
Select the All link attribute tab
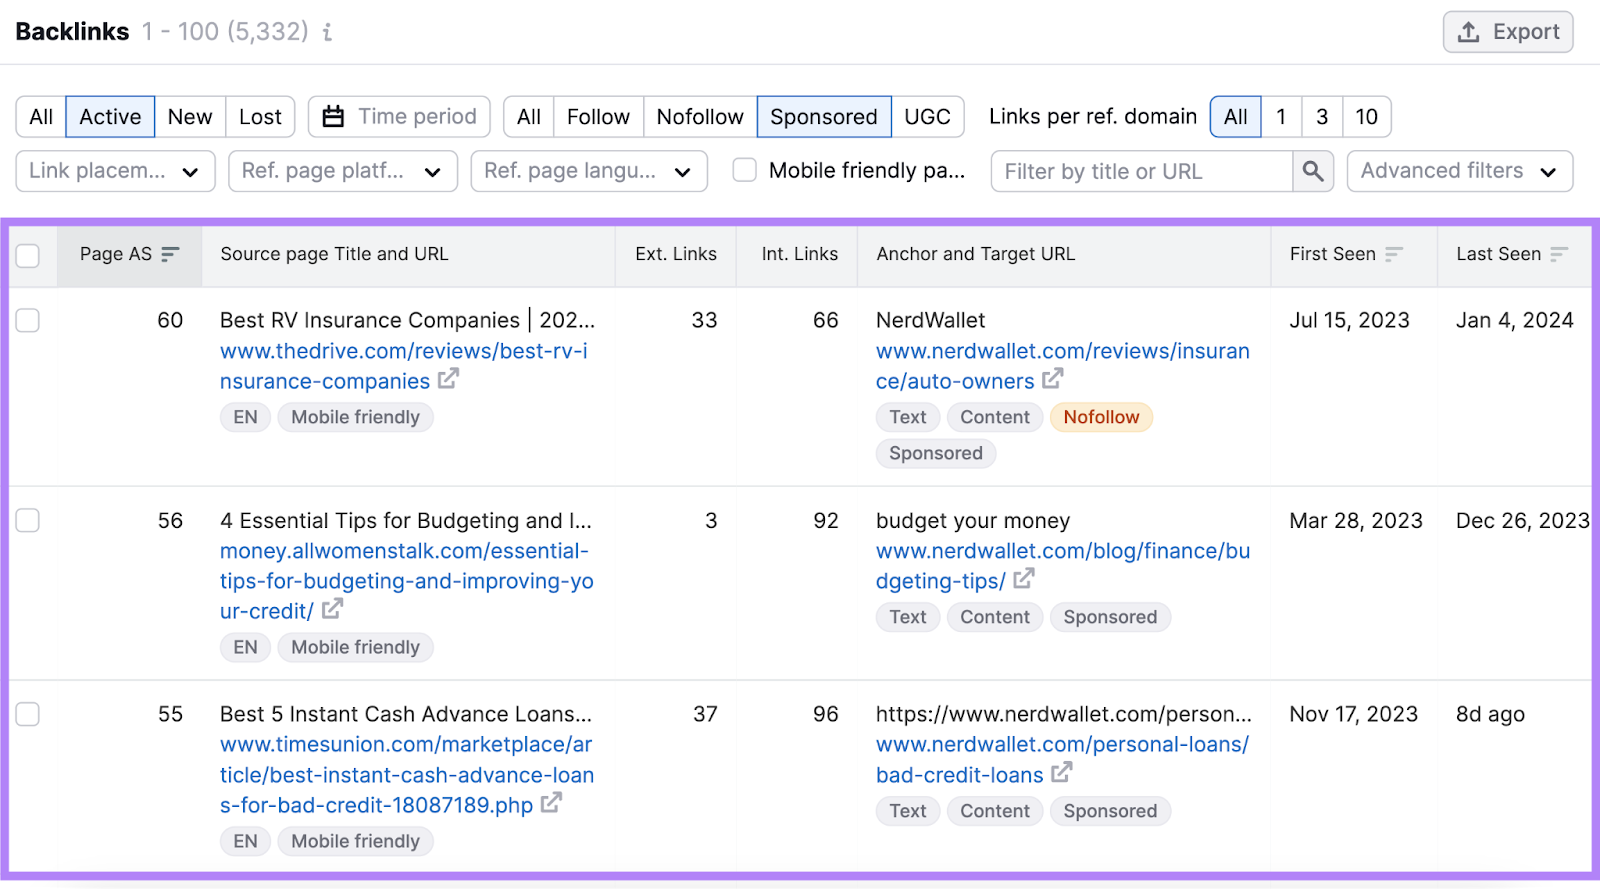pos(529,117)
